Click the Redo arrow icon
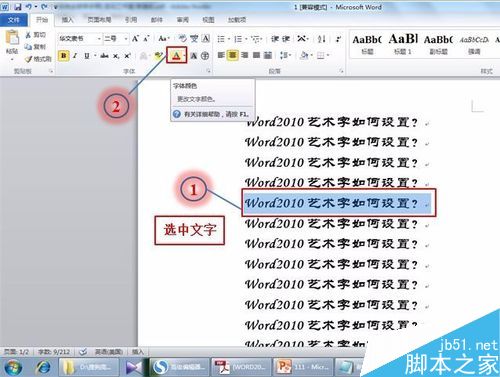The height and width of the screenshot is (377, 500). click(44, 6)
